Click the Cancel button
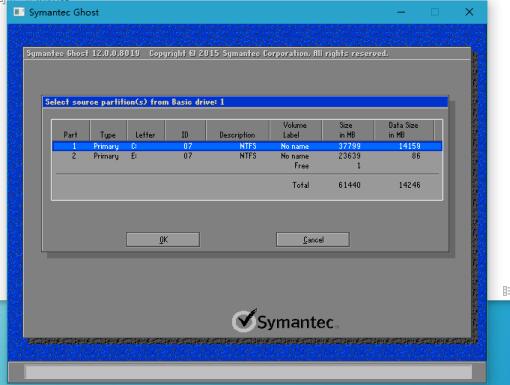 (x=313, y=240)
